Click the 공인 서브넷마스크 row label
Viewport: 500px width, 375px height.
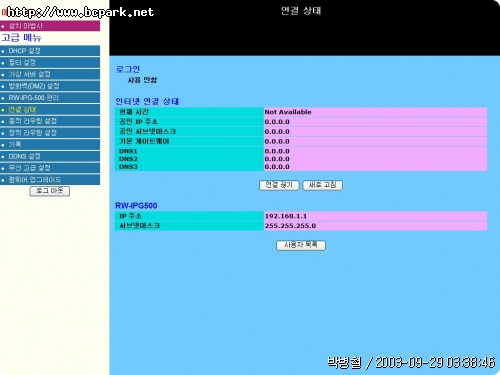(x=147, y=131)
